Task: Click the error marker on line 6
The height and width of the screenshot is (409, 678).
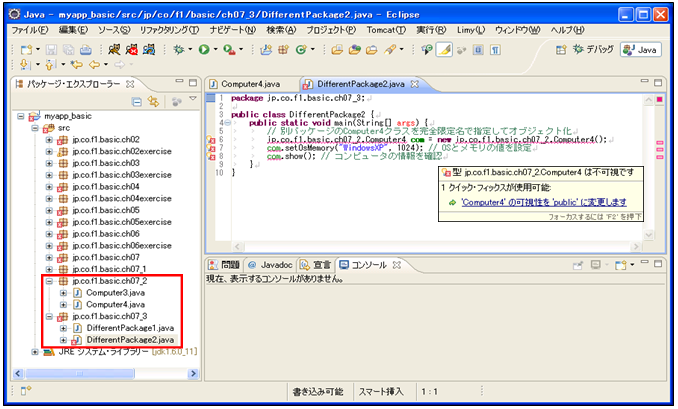Action: point(211,139)
